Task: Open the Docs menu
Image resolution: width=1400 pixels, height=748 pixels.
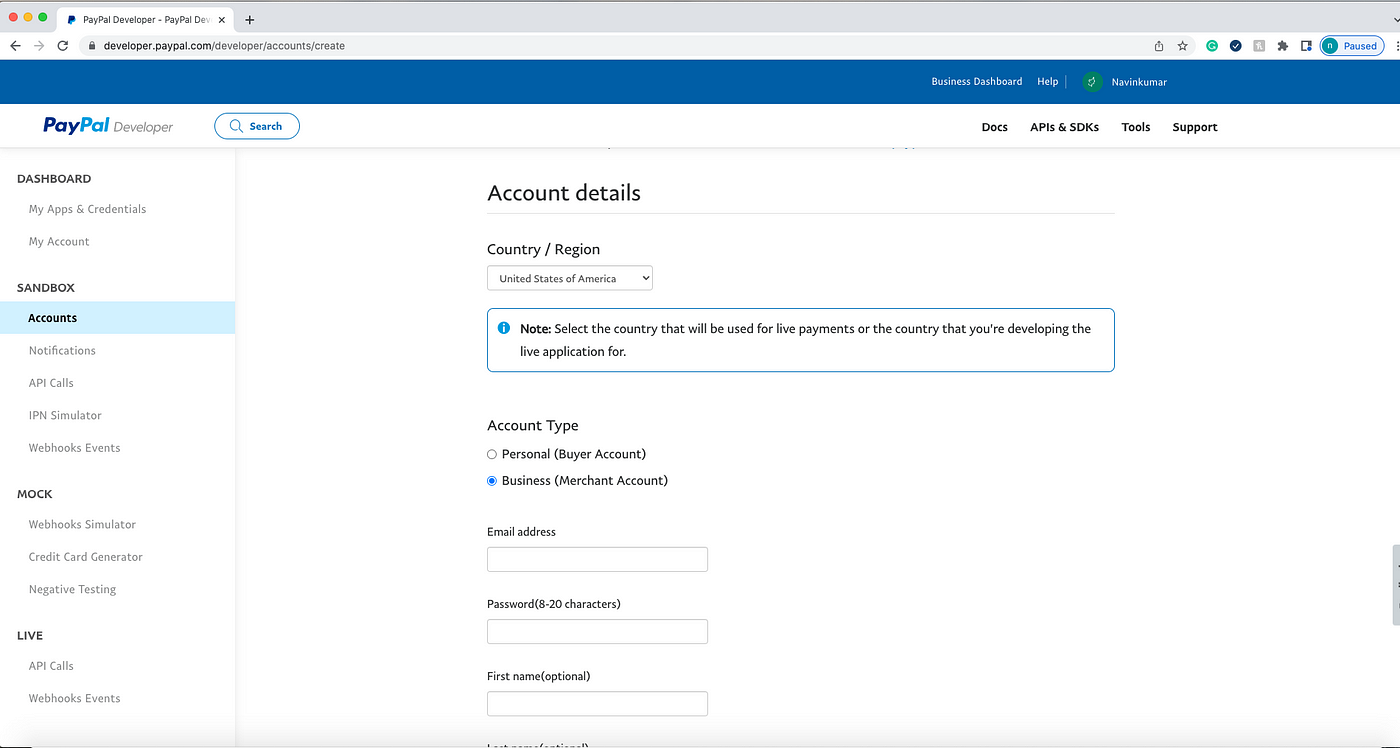Action: pos(995,127)
